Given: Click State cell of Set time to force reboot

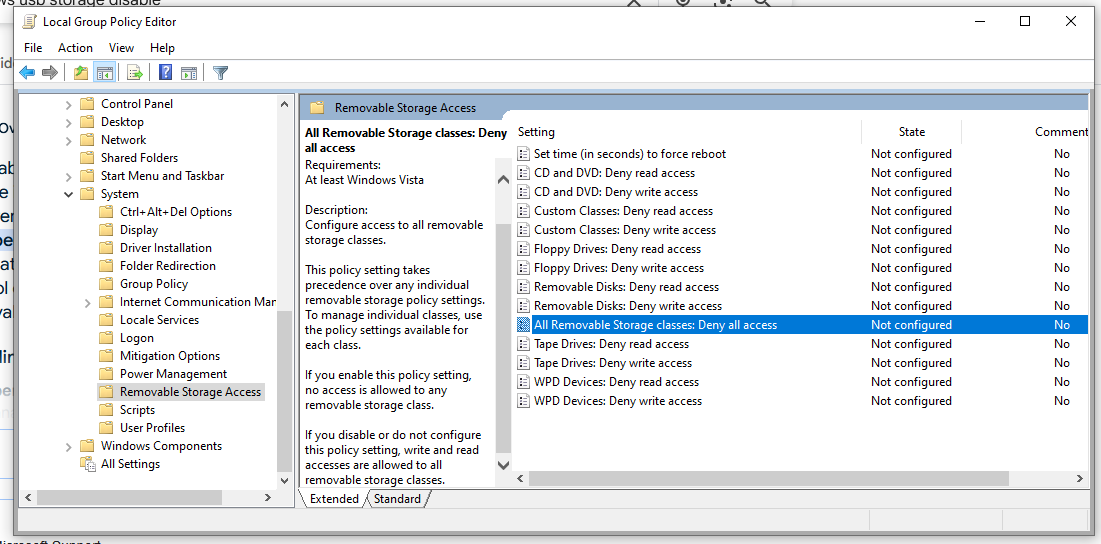Looking at the screenshot, I should point(911,154).
